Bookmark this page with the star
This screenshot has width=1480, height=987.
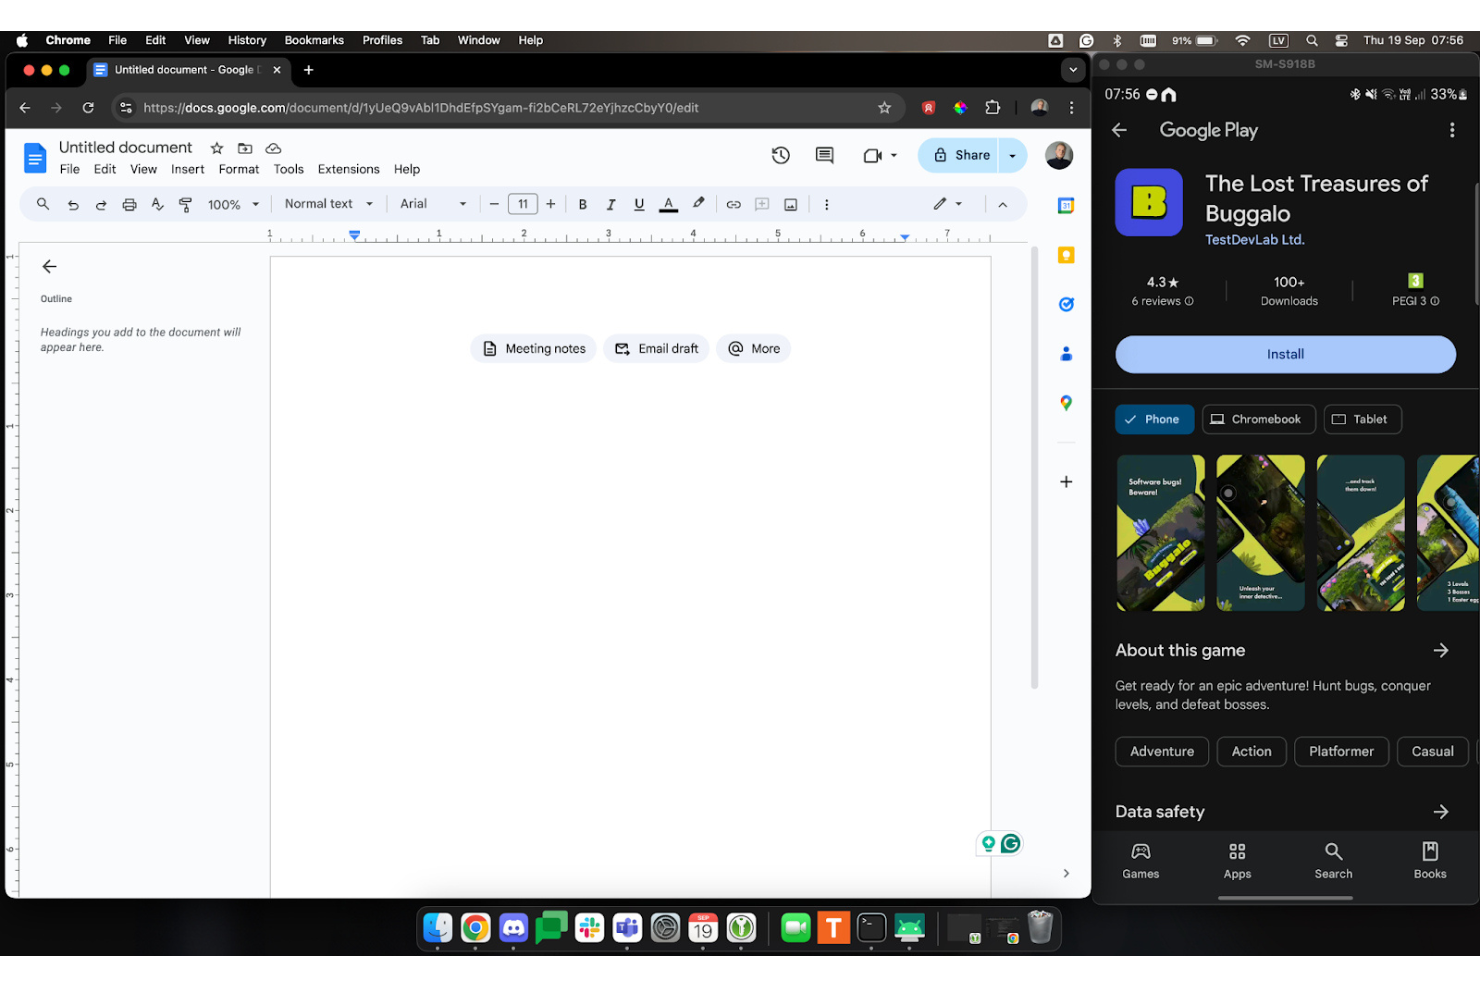[x=884, y=108]
